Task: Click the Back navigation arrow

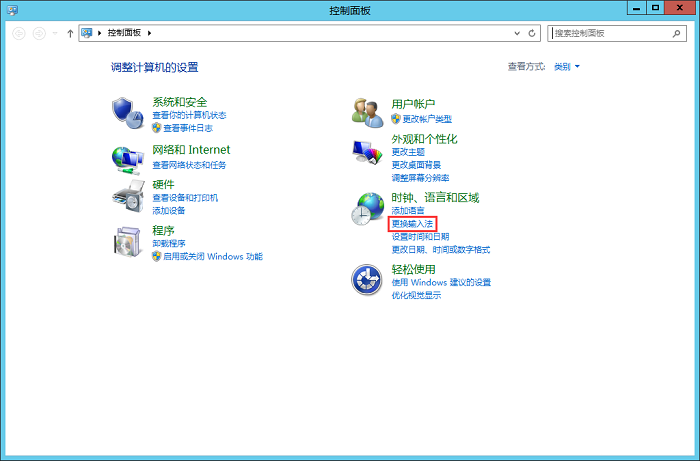Action: point(19,33)
